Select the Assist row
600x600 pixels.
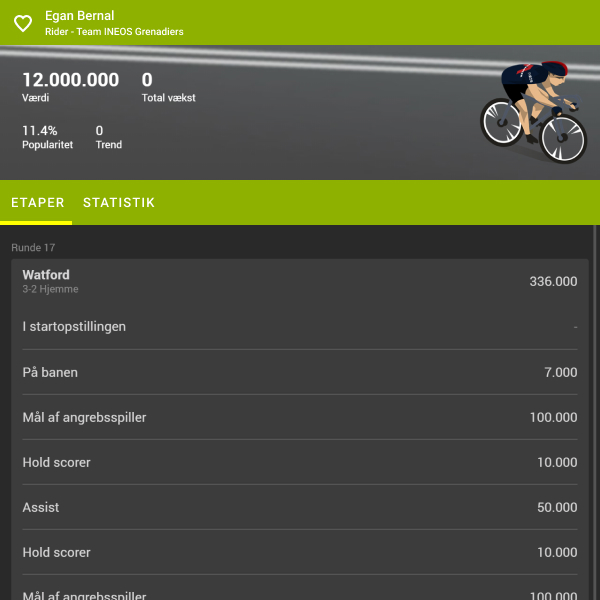point(300,507)
